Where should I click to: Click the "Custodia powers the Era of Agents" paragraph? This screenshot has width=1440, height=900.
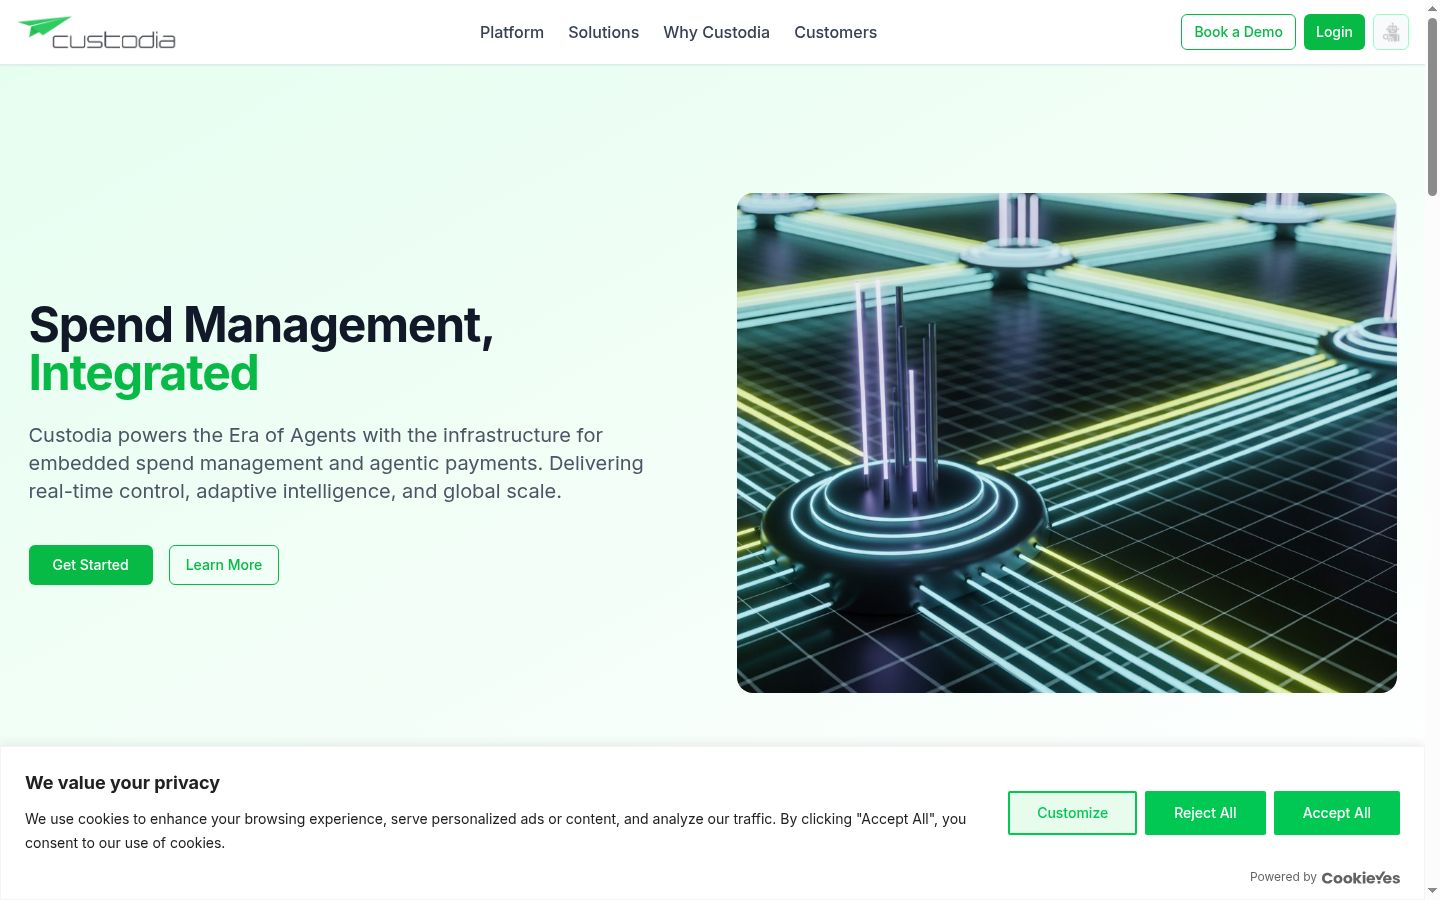point(336,463)
